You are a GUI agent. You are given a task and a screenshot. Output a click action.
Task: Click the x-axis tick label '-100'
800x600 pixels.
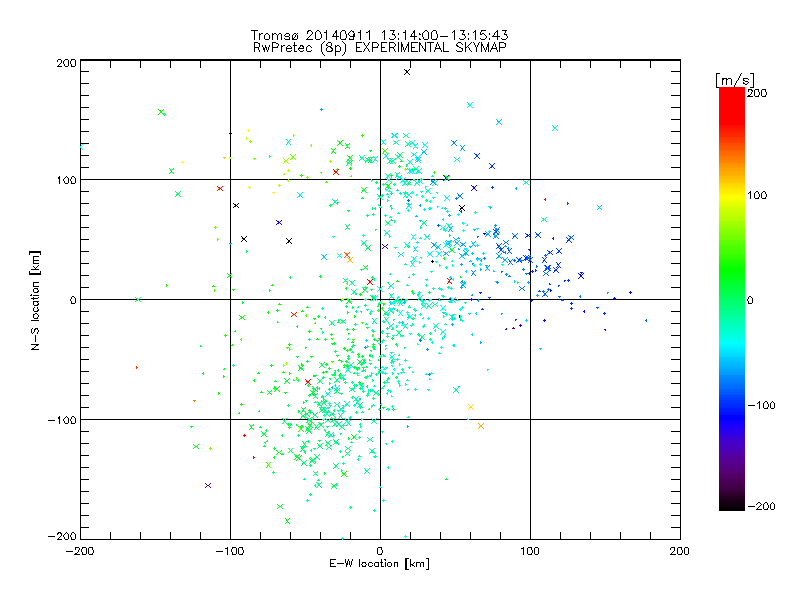(x=230, y=551)
